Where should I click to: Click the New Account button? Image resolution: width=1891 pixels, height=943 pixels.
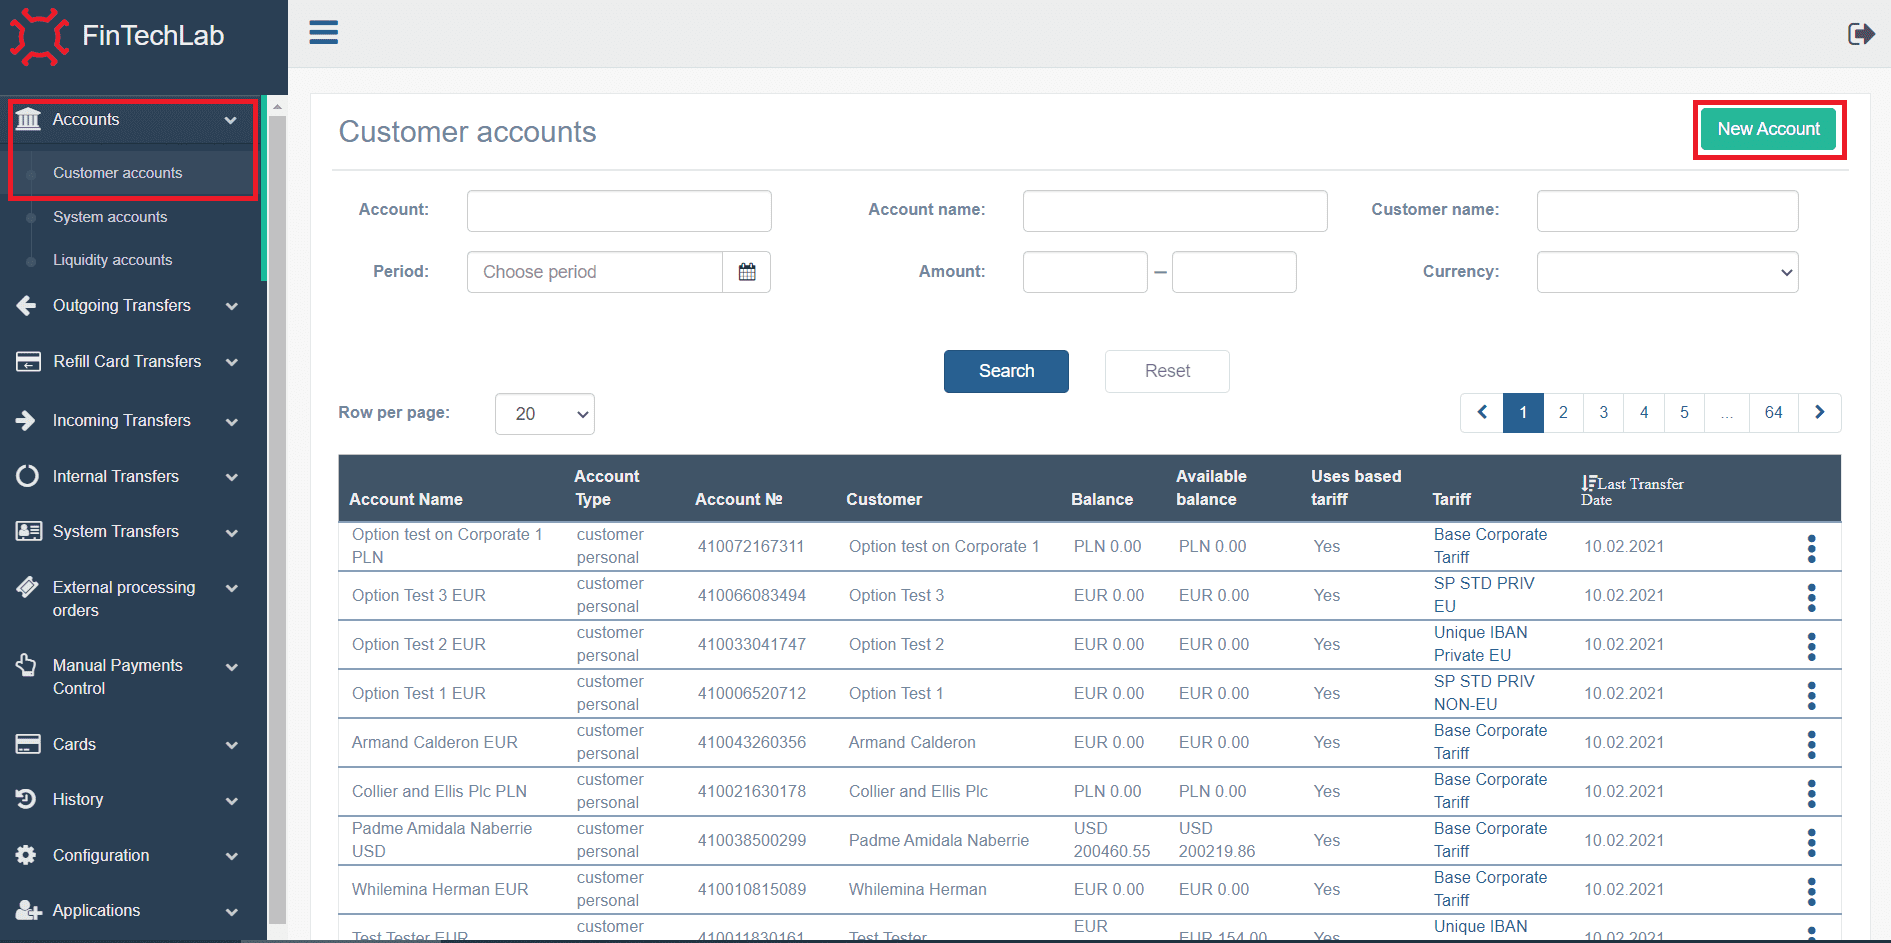pos(1768,129)
